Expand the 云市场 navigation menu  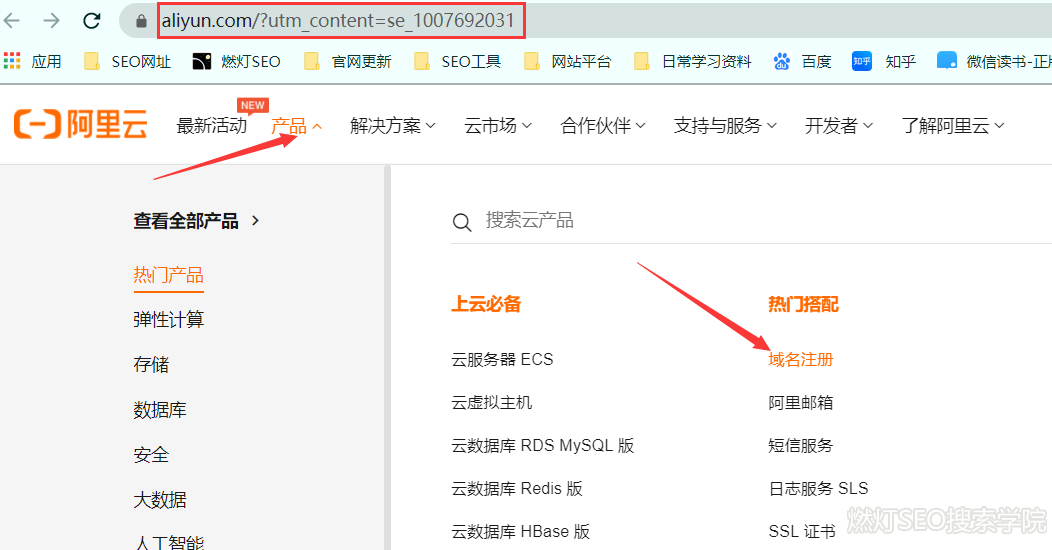498,125
